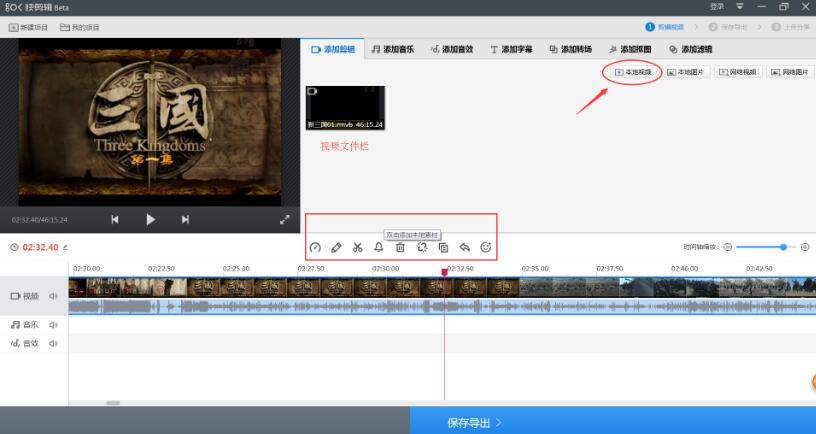Select the 新三国01.rmvb video thumbnail
This screenshot has height=434, width=816.
click(346, 108)
